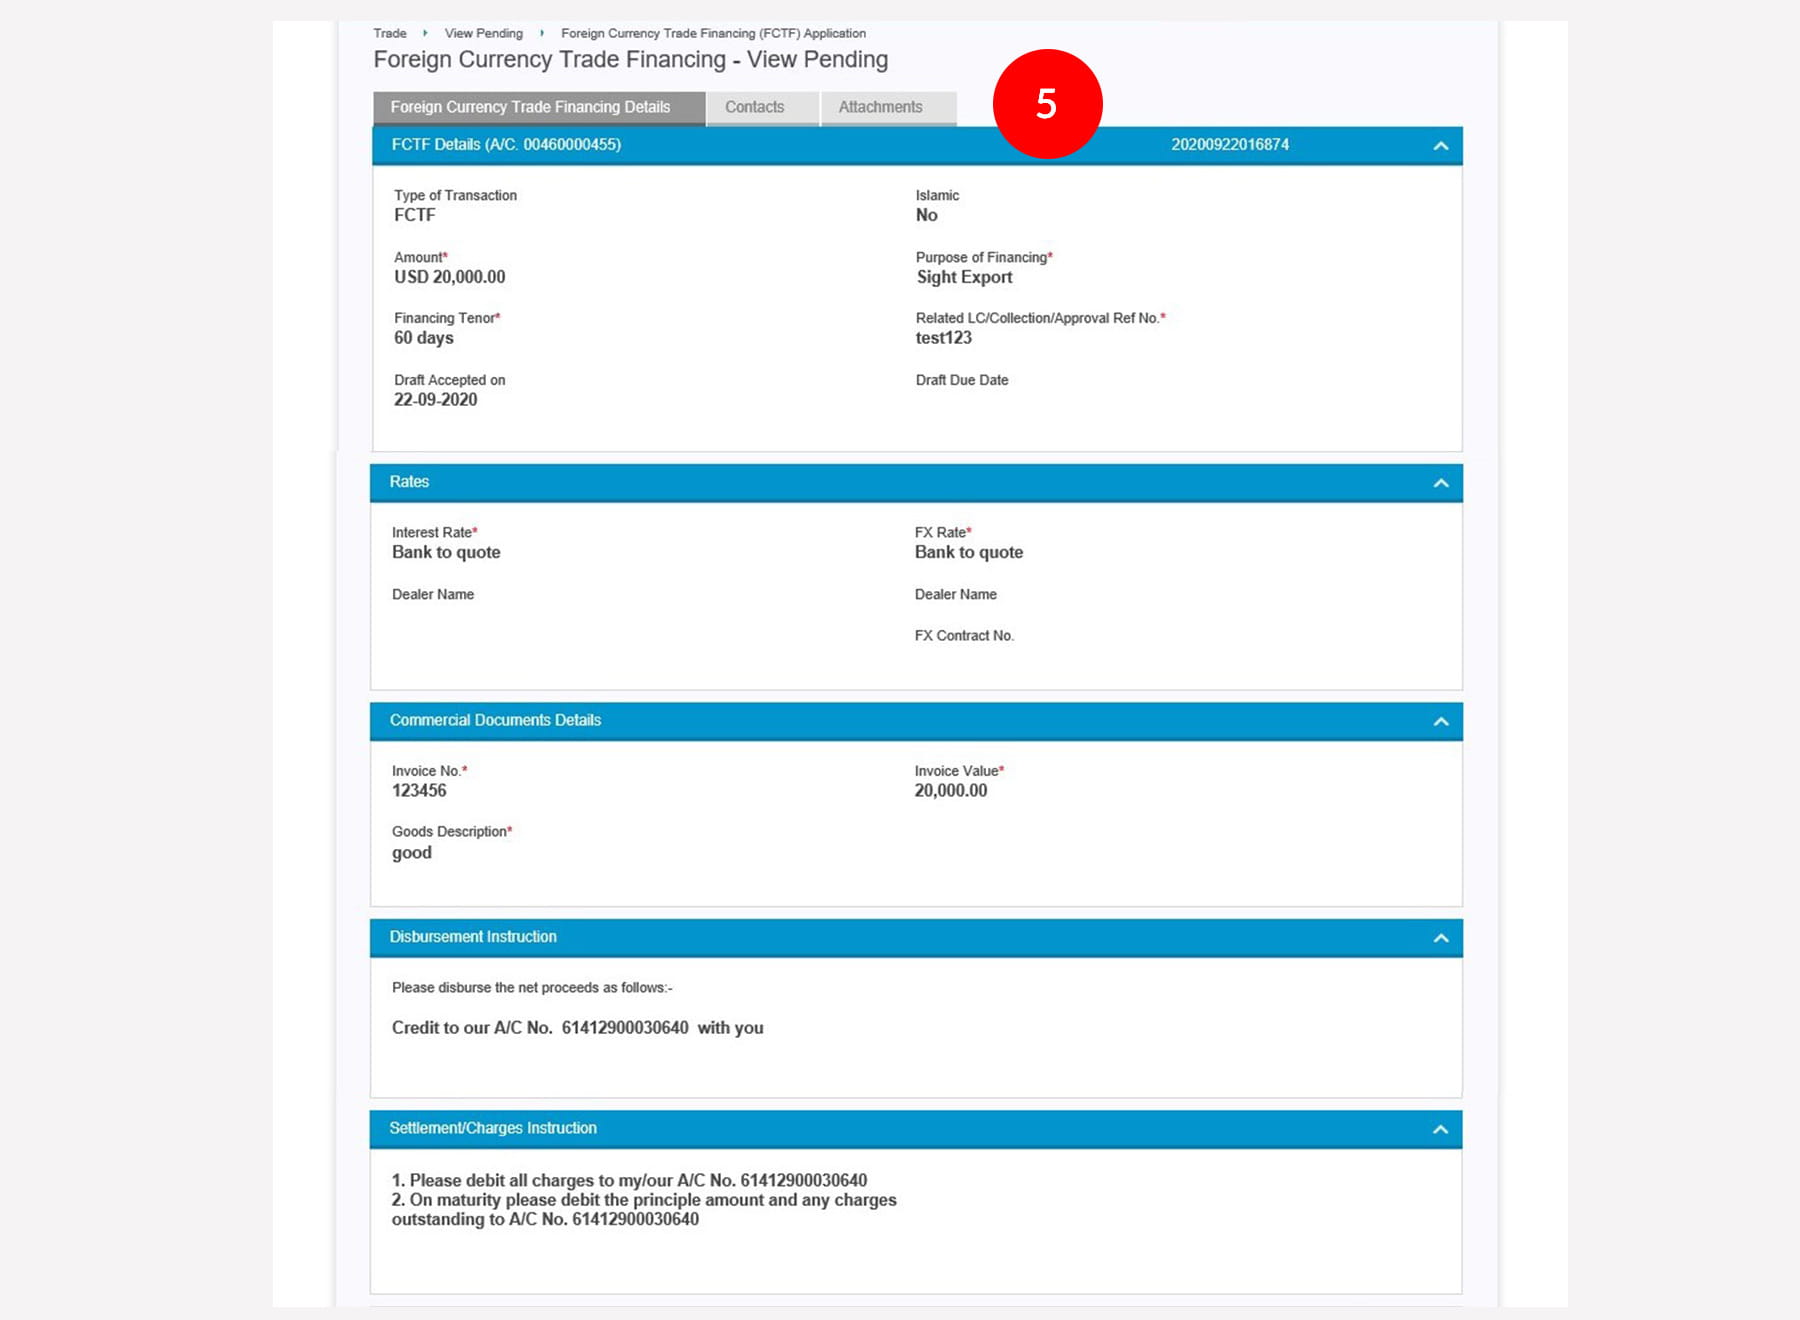This screenshot has height=1320, width=1800.
Task: Click the FCTF Application breadcrumb item
Action: tap(713, 33)
